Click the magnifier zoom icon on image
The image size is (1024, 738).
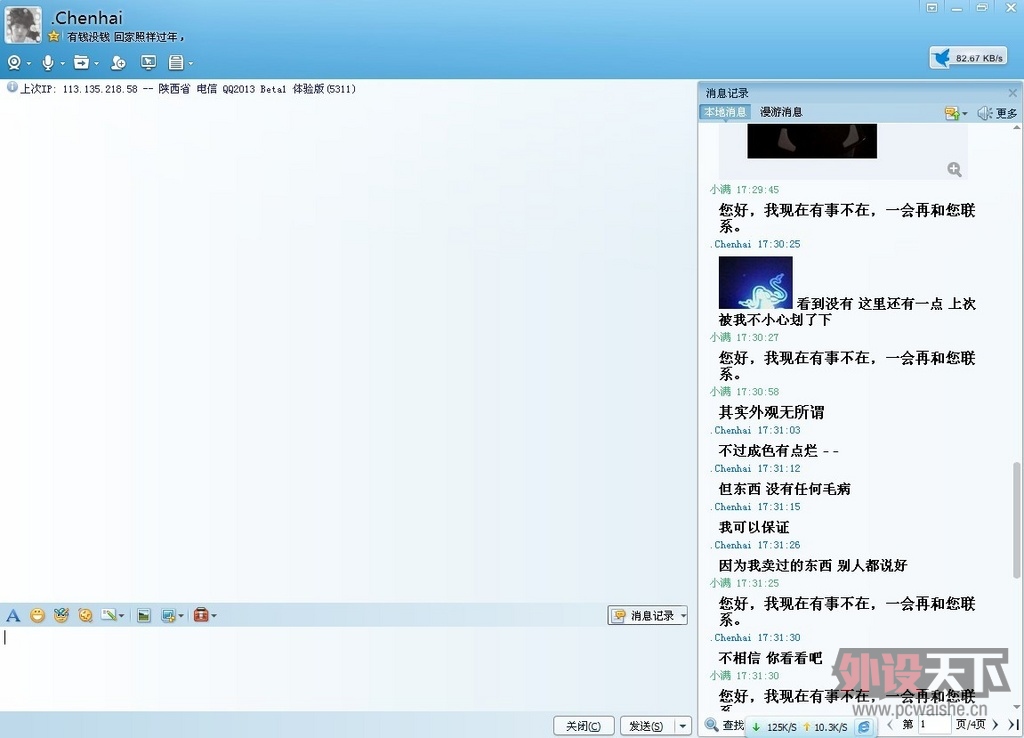(954, 170)
